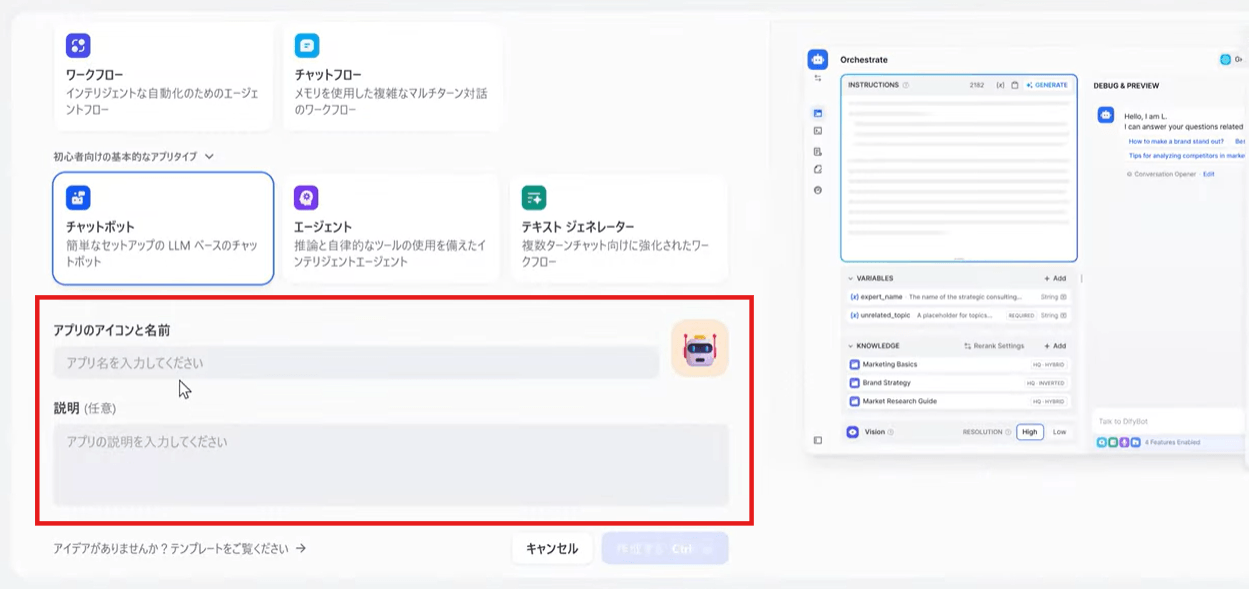Click the 作成する create button

coord(665,548)
